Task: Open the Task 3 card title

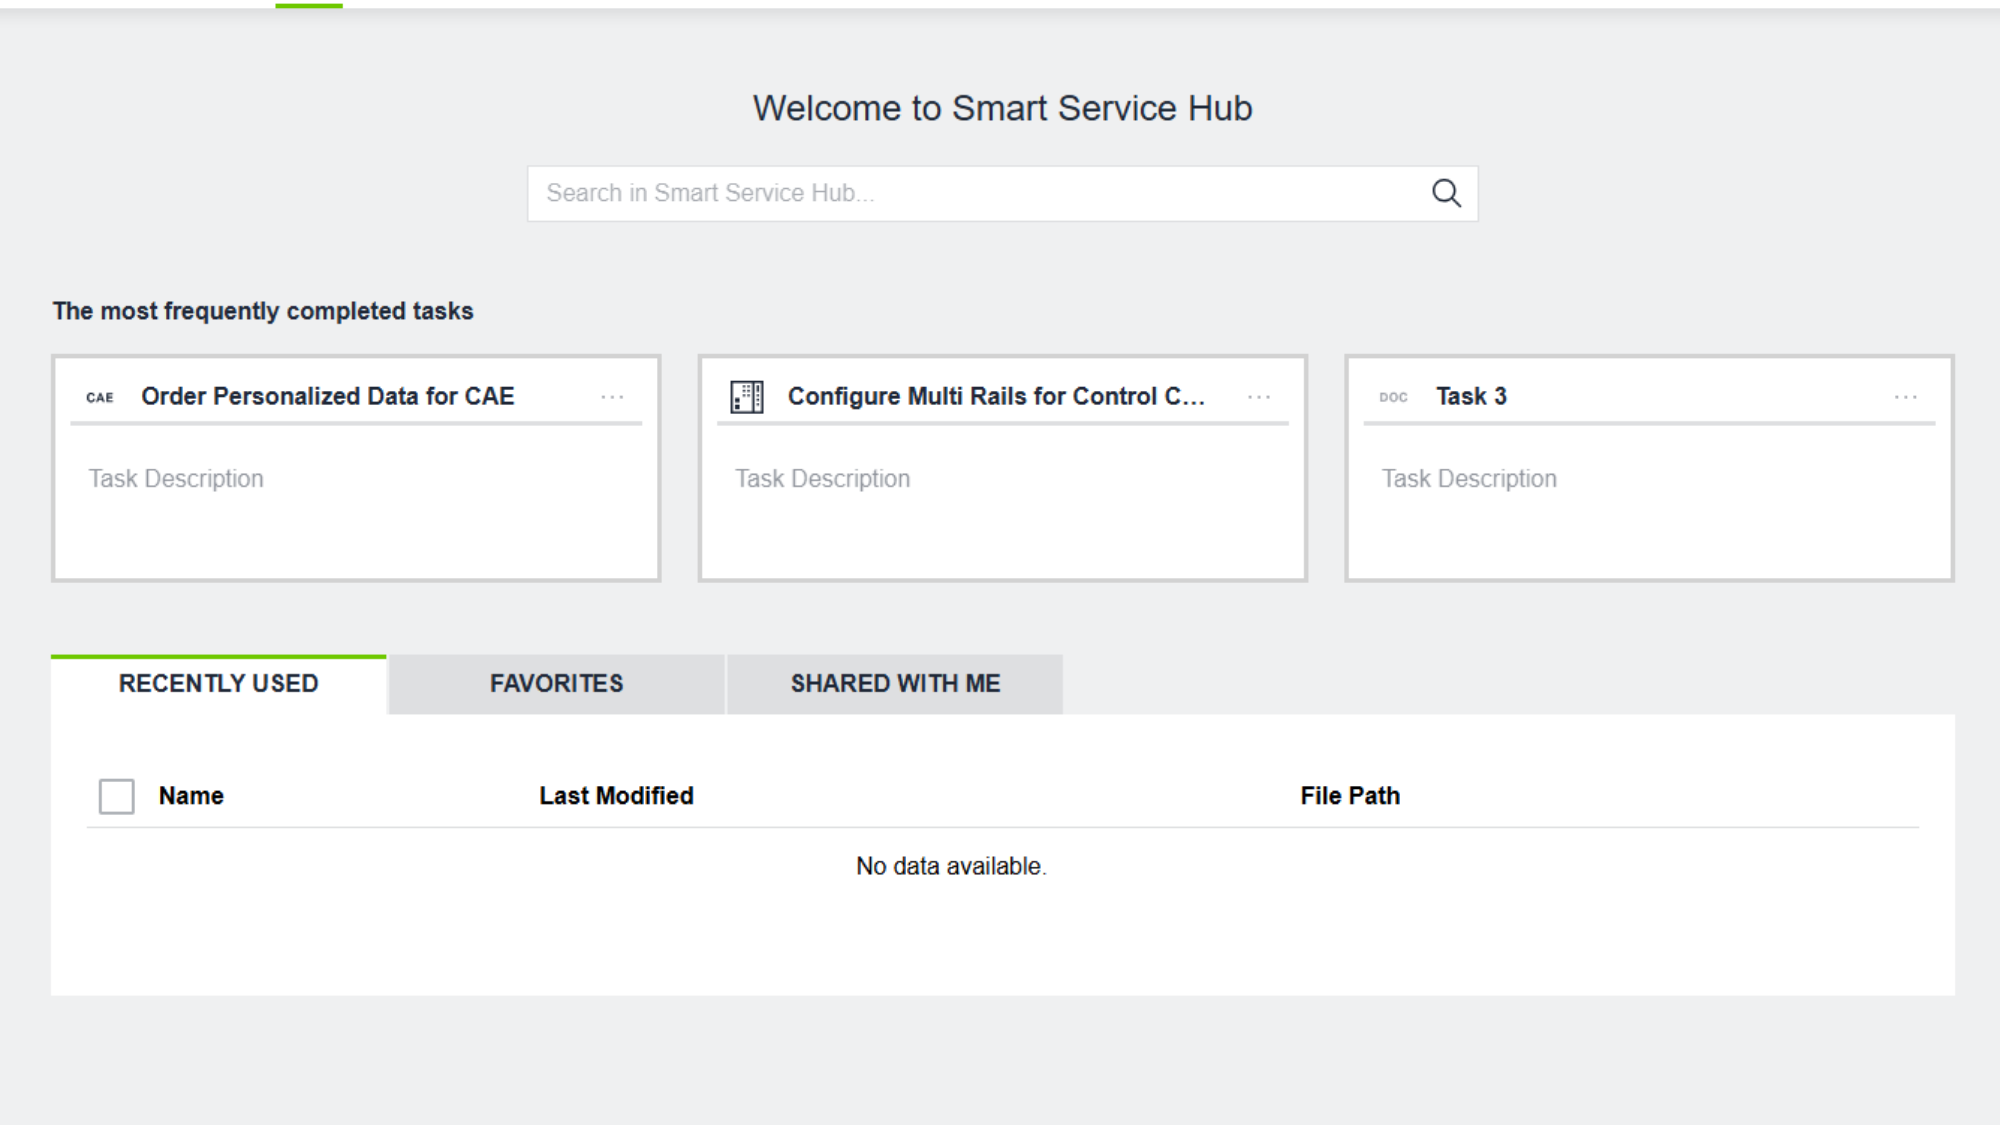Action: click(1471, 396)
